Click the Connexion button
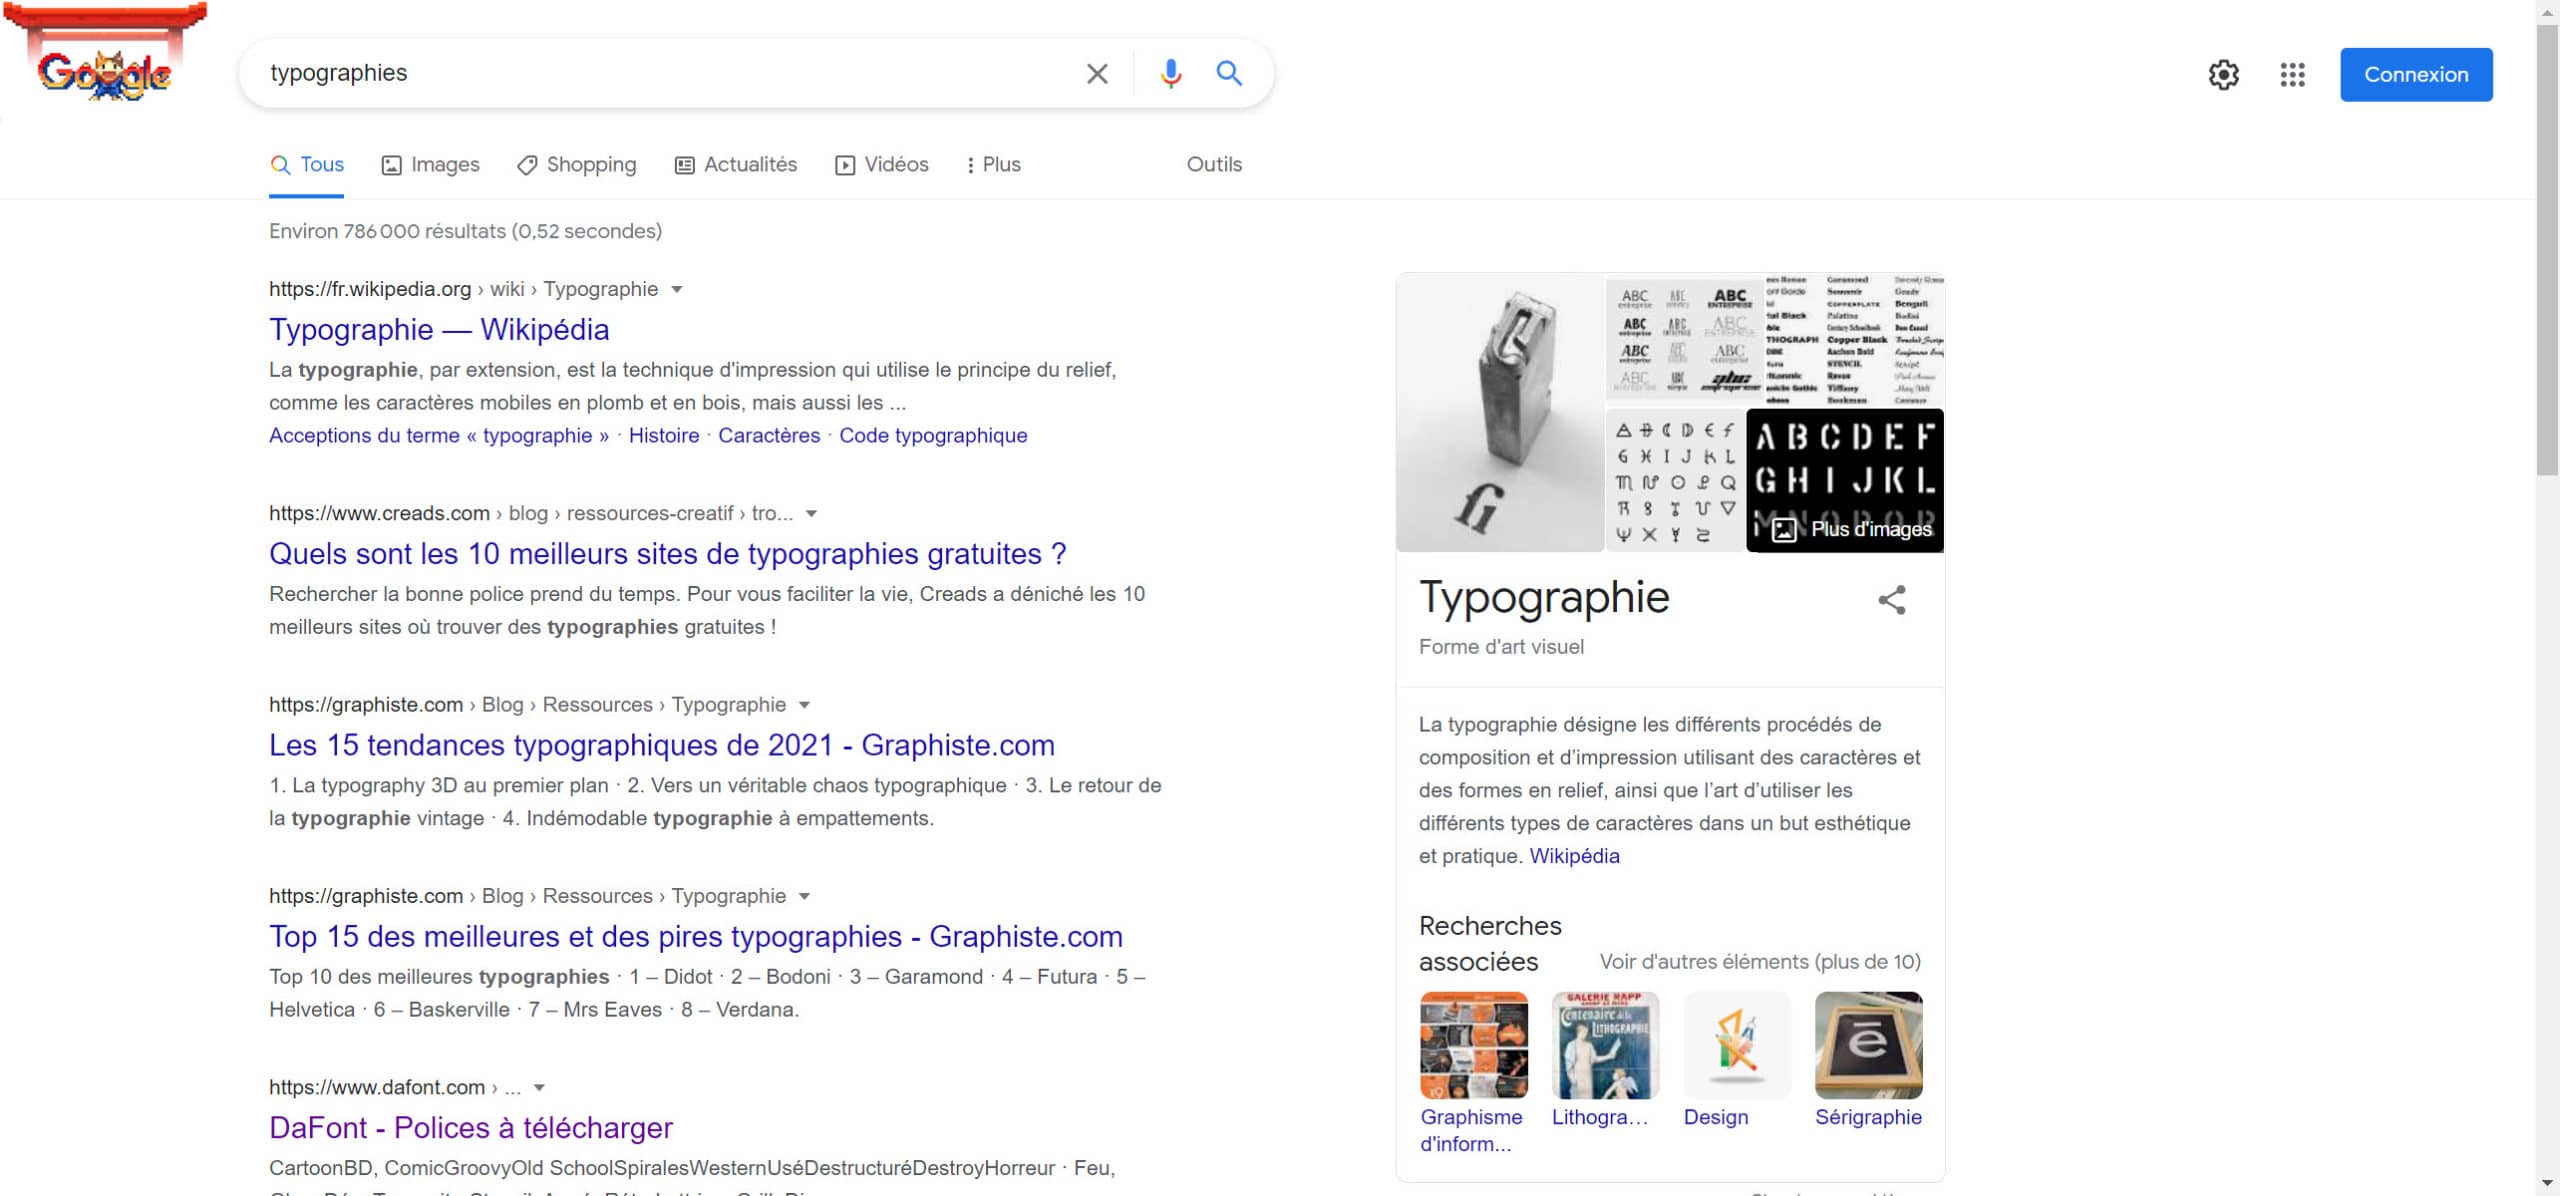The width and height of the screenshot is (2560, 1196). pyautogui.click(x=2416, y=75)
